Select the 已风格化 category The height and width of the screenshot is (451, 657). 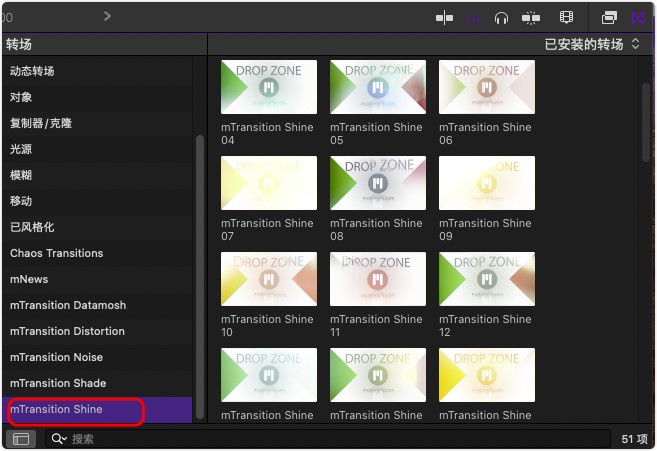click(x=97, y=227)
